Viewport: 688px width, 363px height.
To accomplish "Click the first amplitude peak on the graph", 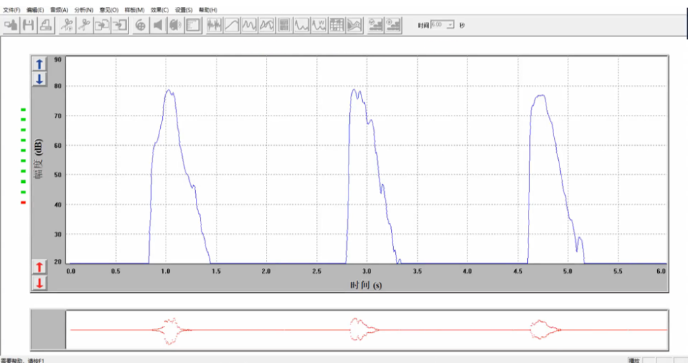I will 168,90.
